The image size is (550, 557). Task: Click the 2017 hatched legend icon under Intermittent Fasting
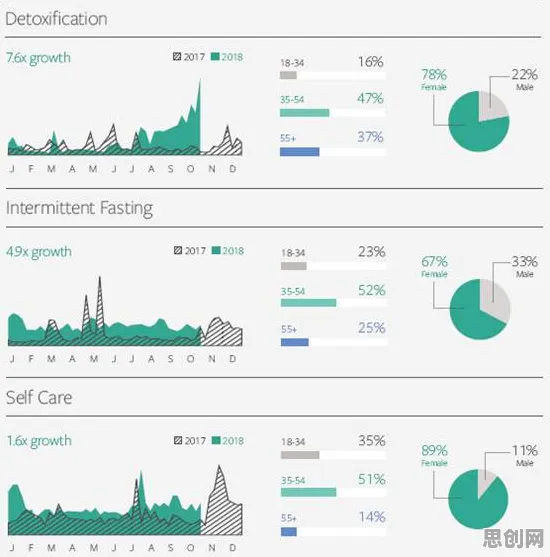[178, 250]
